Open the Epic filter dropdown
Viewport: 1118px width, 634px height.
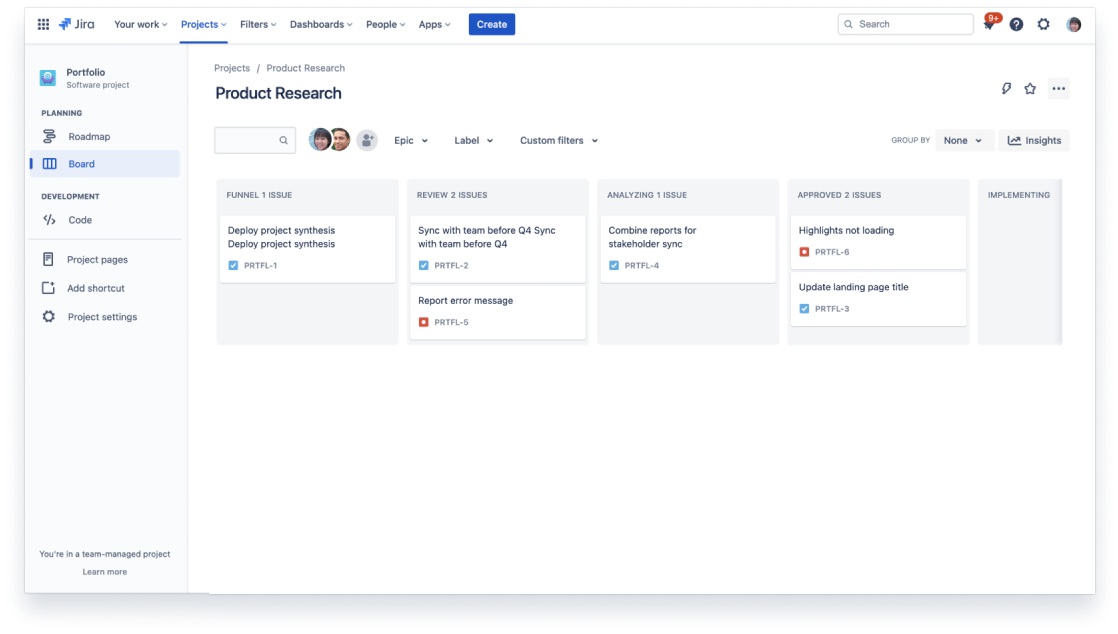[x=409, y=140]
